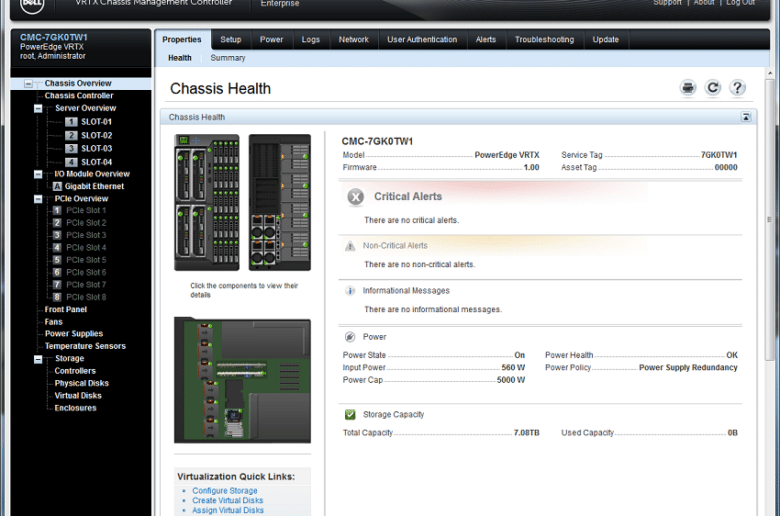Open the Network tab
The width and height of the screenshot is (780, 516).
[354, 40]
